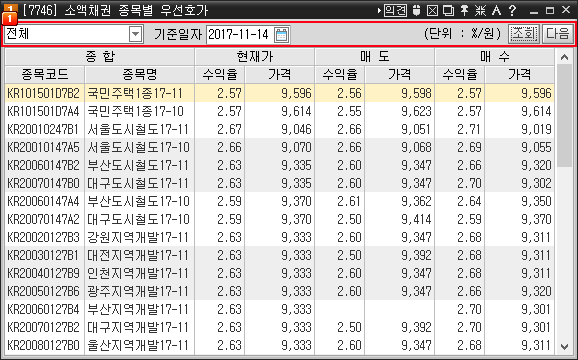Open the 전체 dropdown list
Viewport: 578px width, 360px height.
coord(136,34)
